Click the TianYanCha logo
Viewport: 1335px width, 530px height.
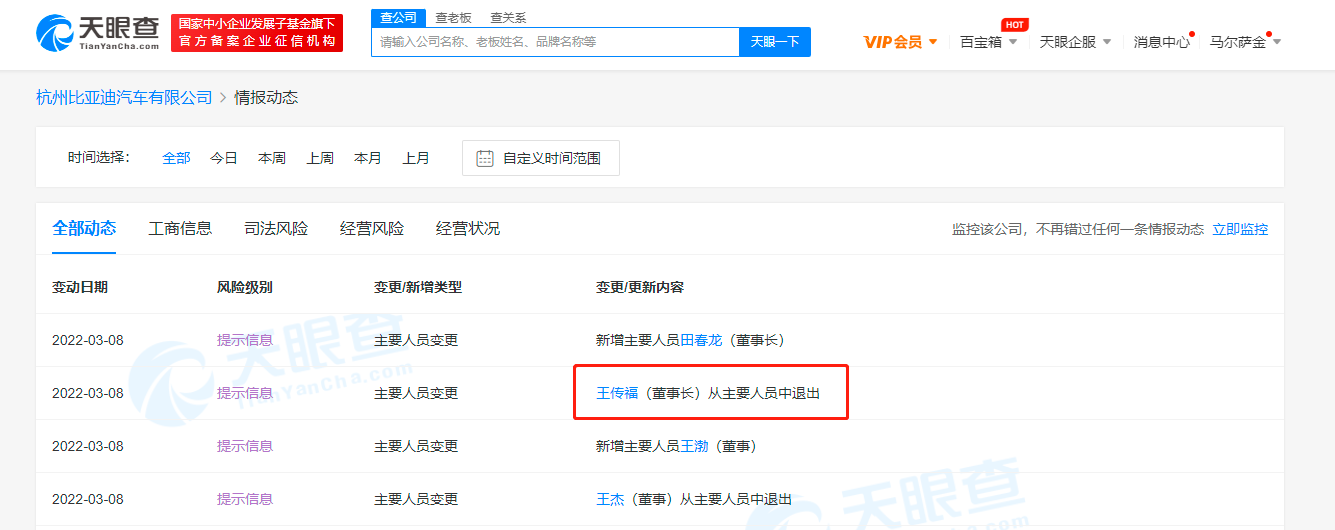click(97, 33)
